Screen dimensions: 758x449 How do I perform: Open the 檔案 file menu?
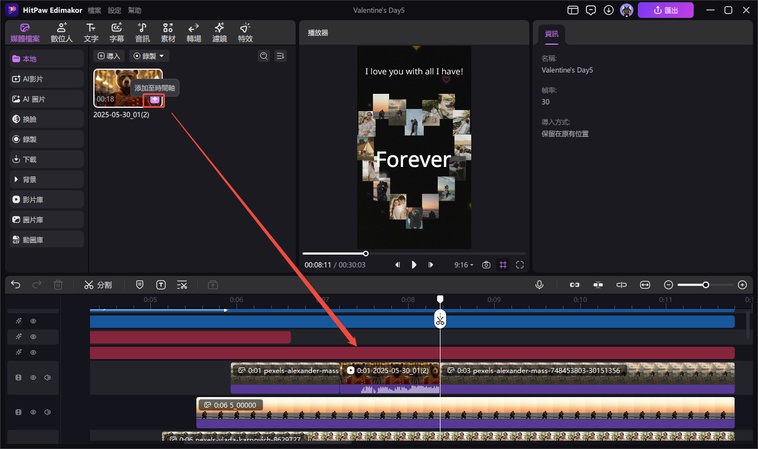click(x=95, y=10)
